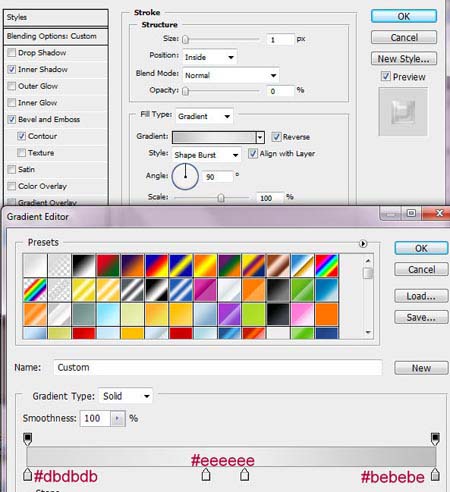The height and width of the screenshot is (492, 450).
Task: Expand the Gradient Type dropdown
Action: (126, 396)
